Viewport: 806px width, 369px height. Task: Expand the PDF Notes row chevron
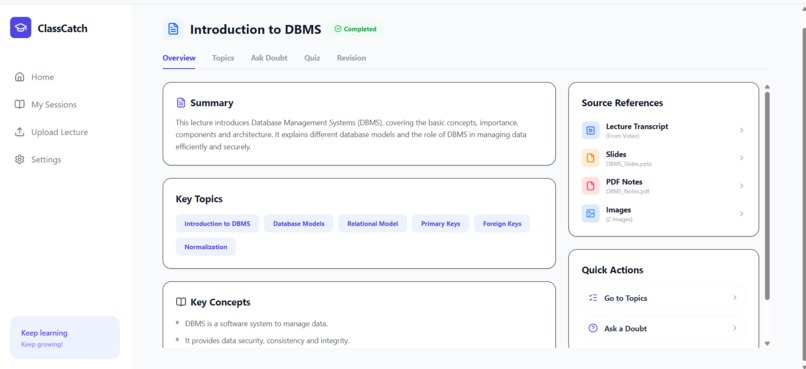[741, 186]
